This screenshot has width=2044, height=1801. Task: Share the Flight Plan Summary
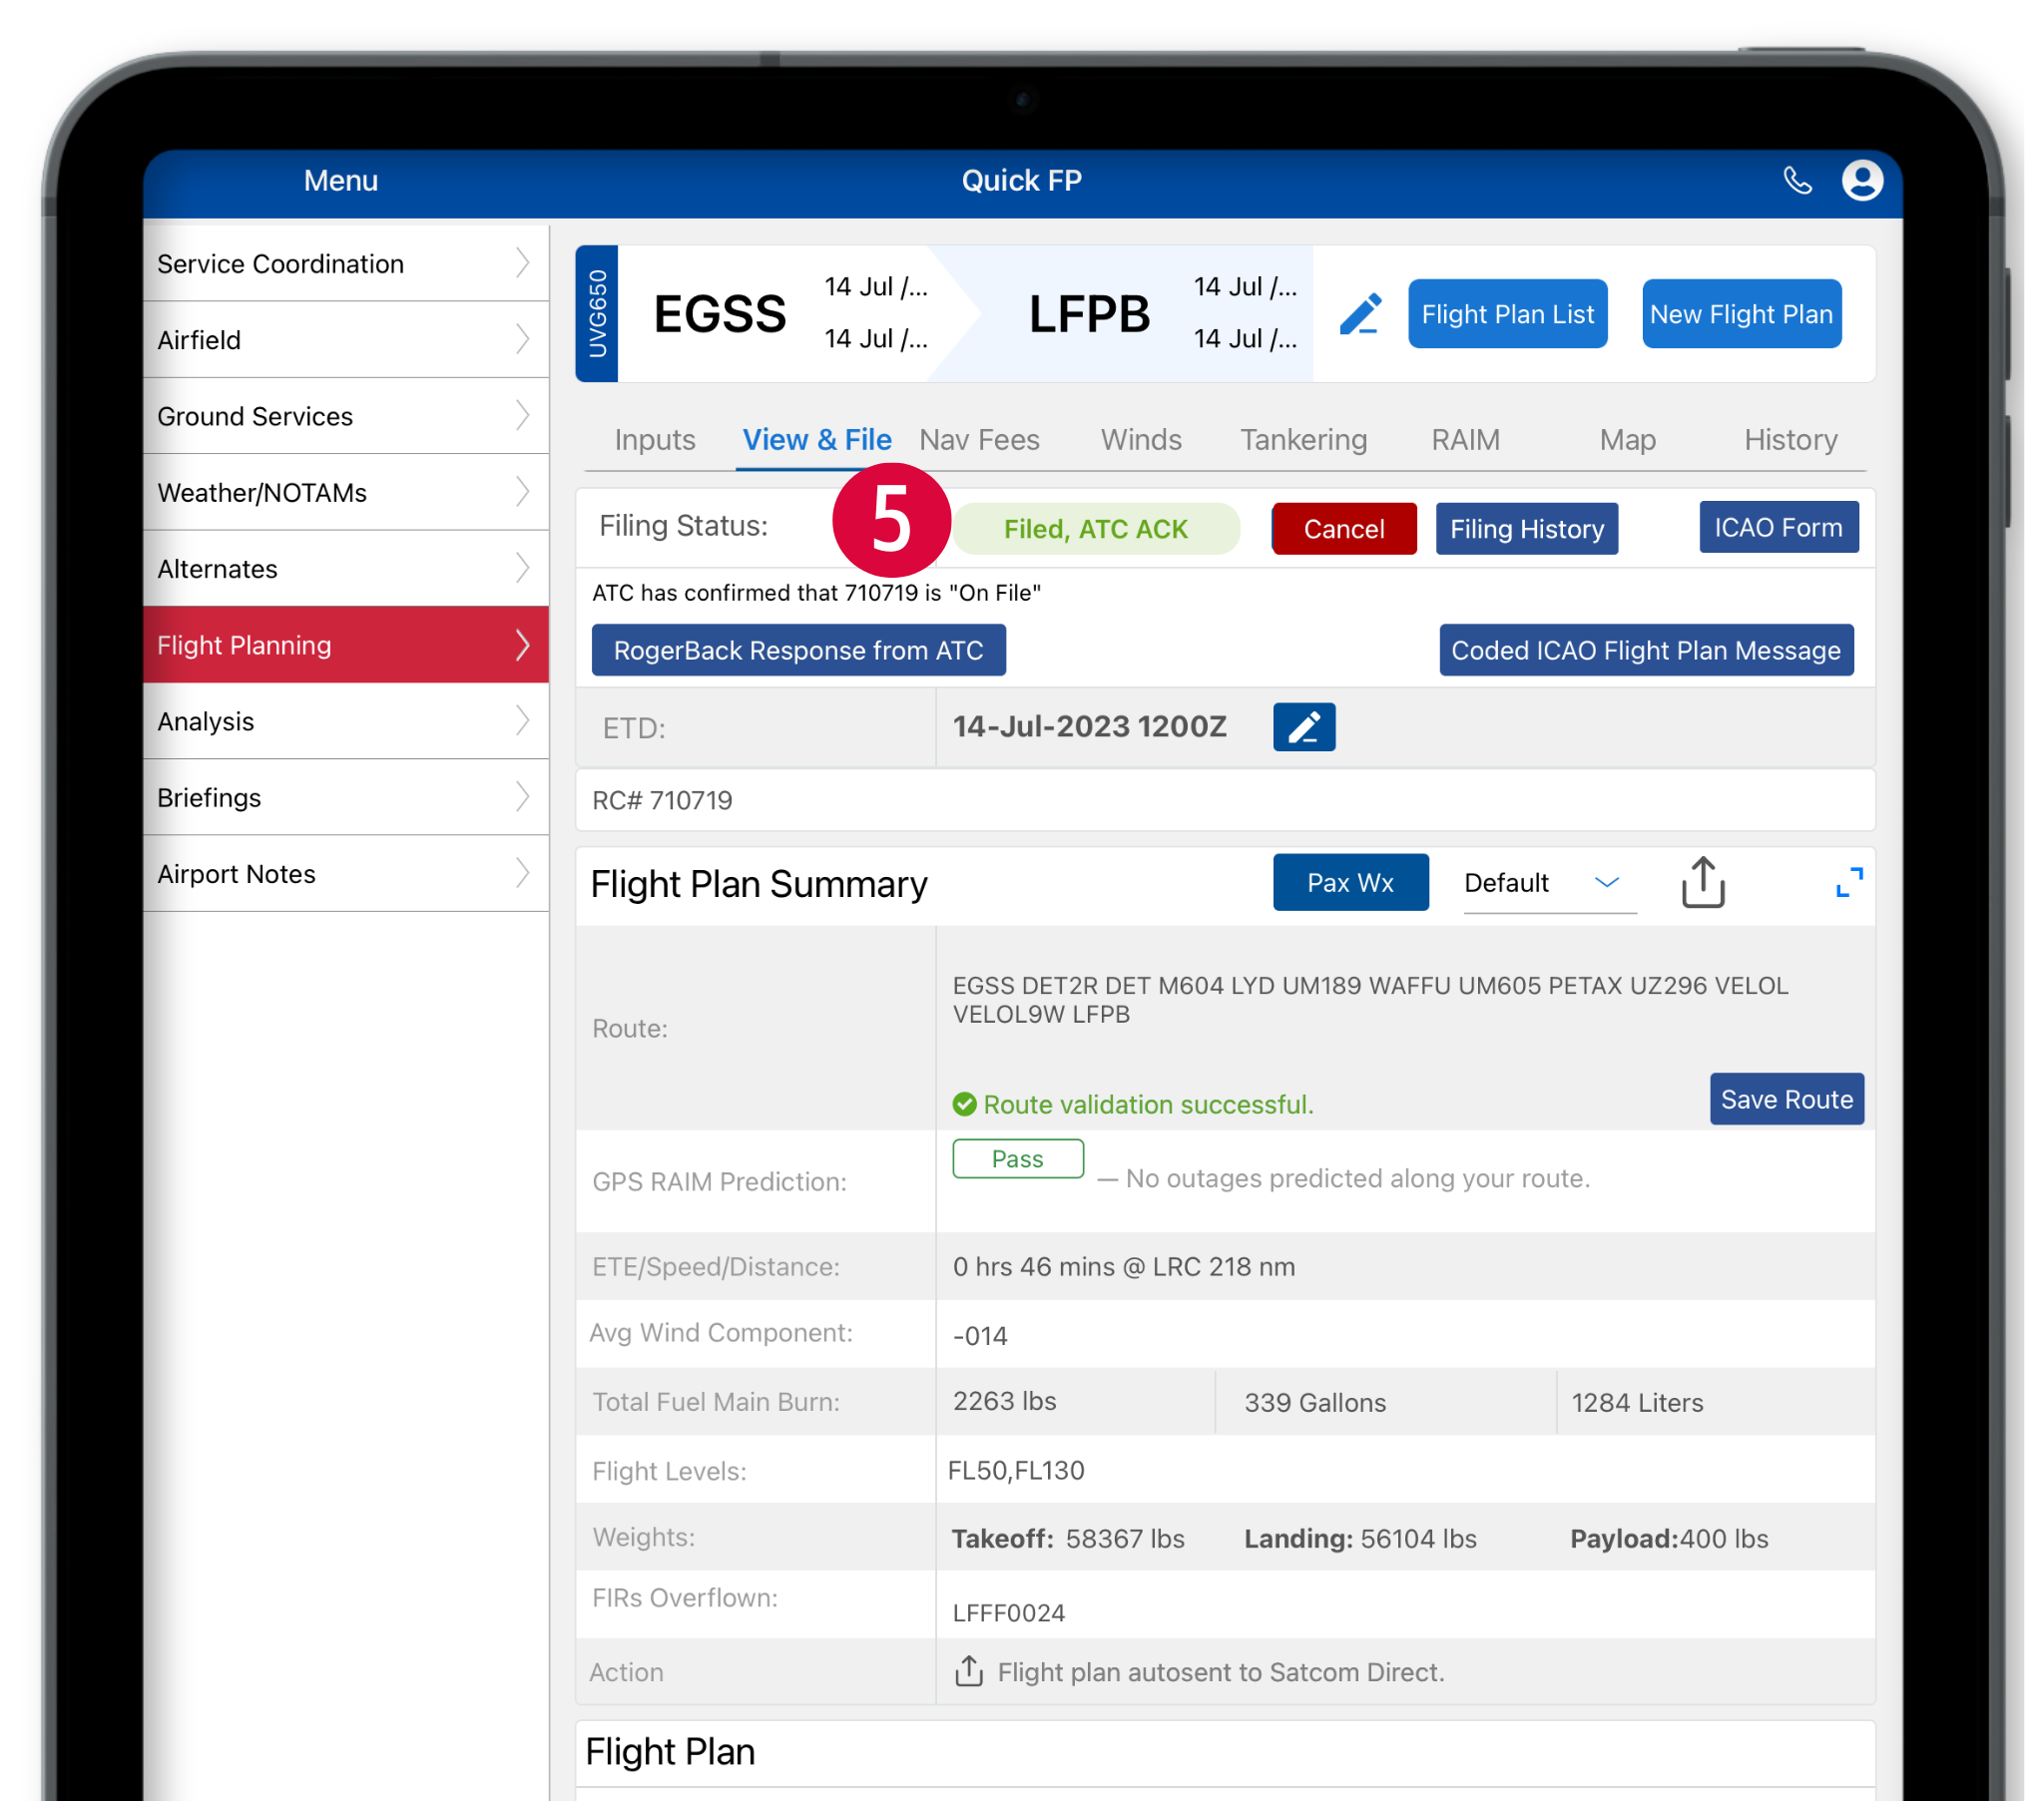pyautogui.click(x=1702, y=883)
